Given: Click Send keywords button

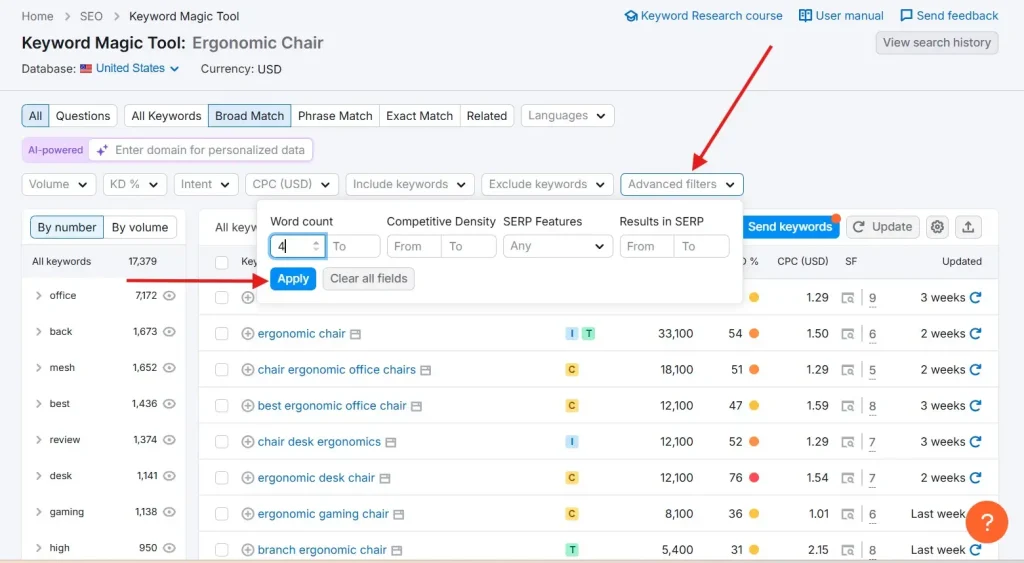Looking at the screenshot, I should pos(790,227).
